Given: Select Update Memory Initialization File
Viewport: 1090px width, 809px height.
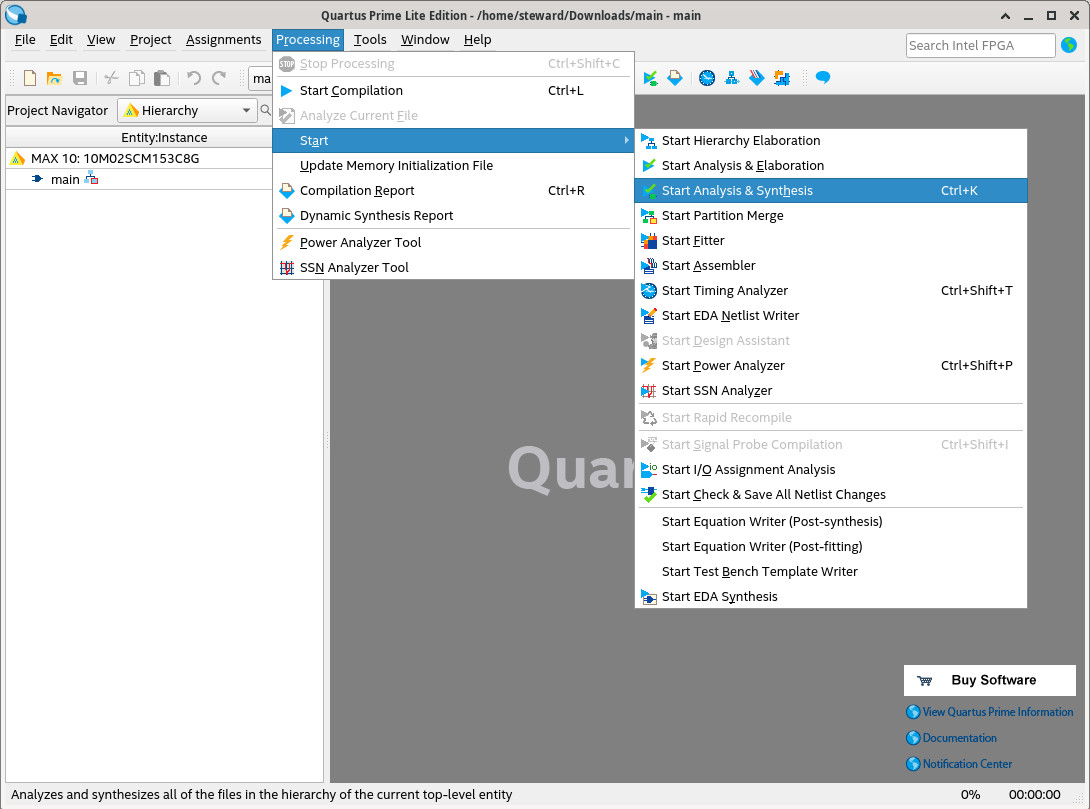Looking at the screenshot, I should pyautogui.click(x=453, y=165).
